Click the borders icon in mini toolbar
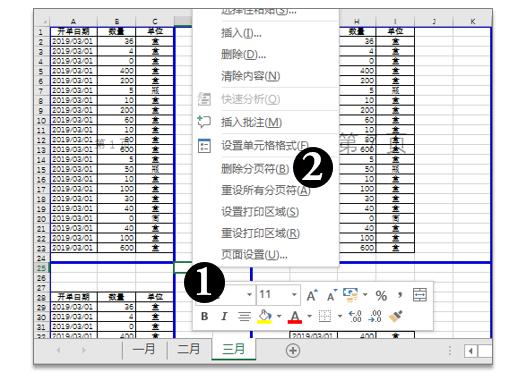The image size is (528, 378). tap(325, 316)
